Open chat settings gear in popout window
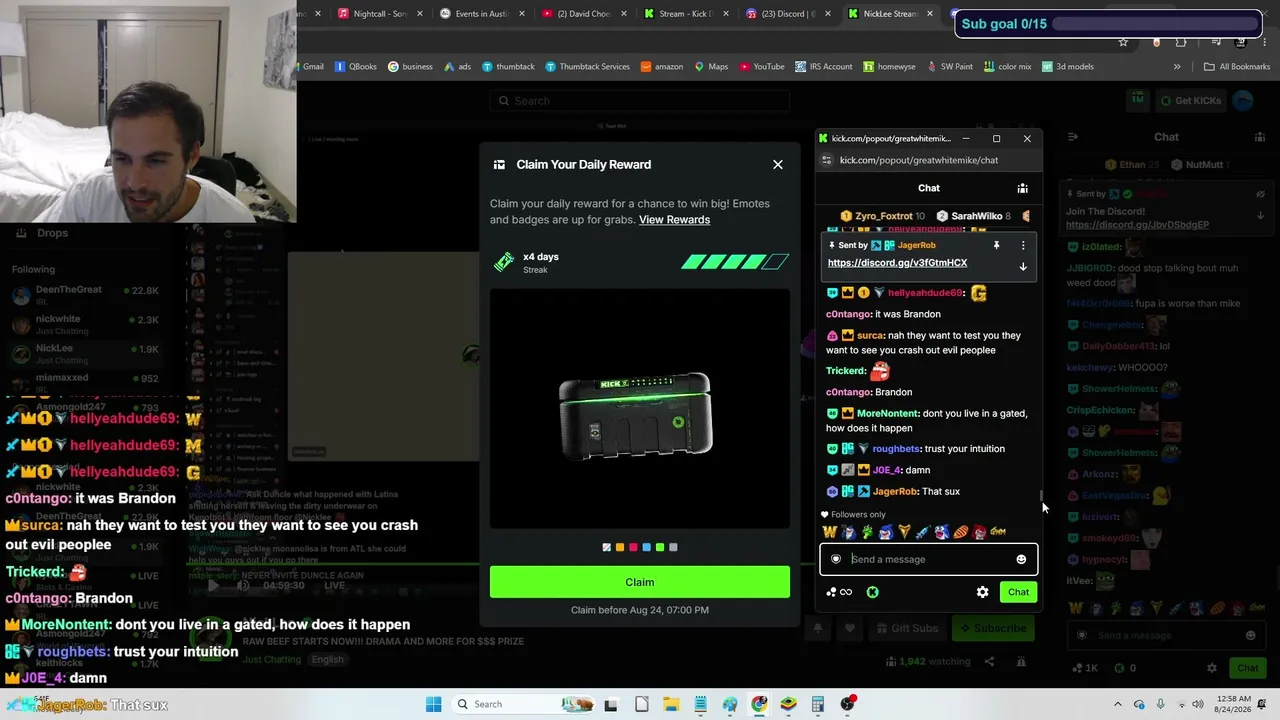 pyautogui.click(x=982, y=592)
